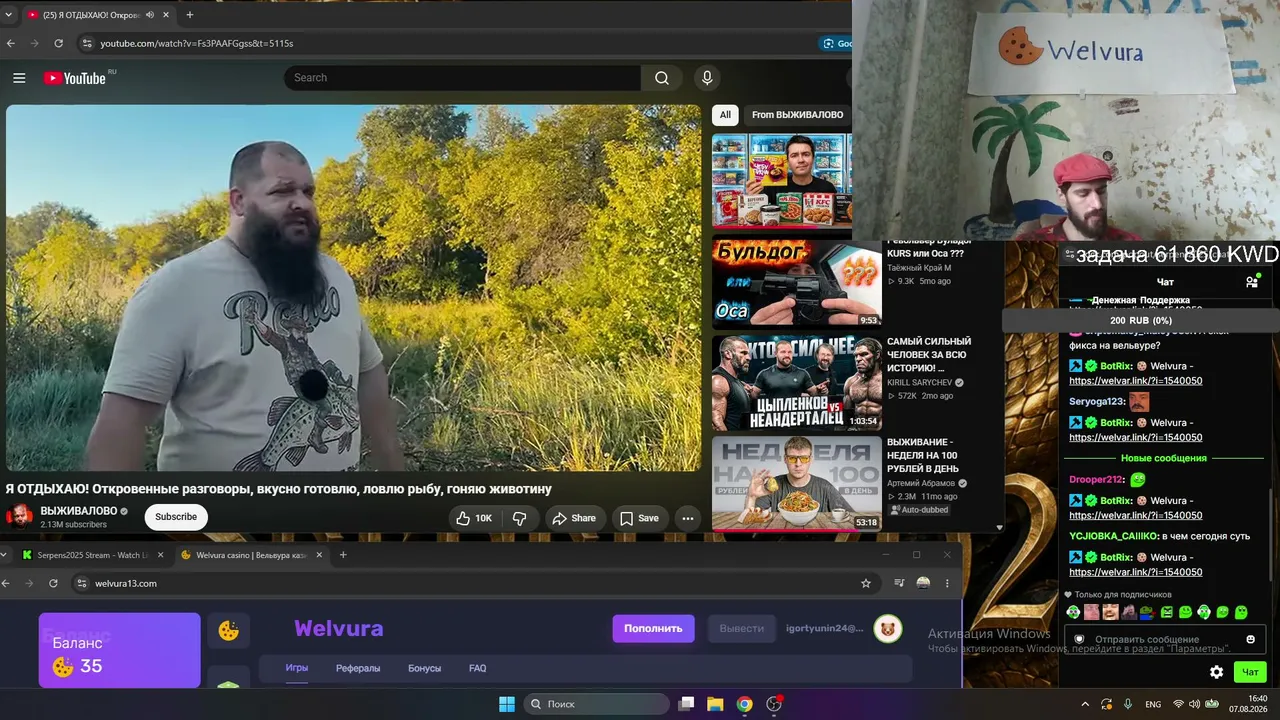
Task: Click the YouTube search magnifier button
Action: (x=662, y=78)
